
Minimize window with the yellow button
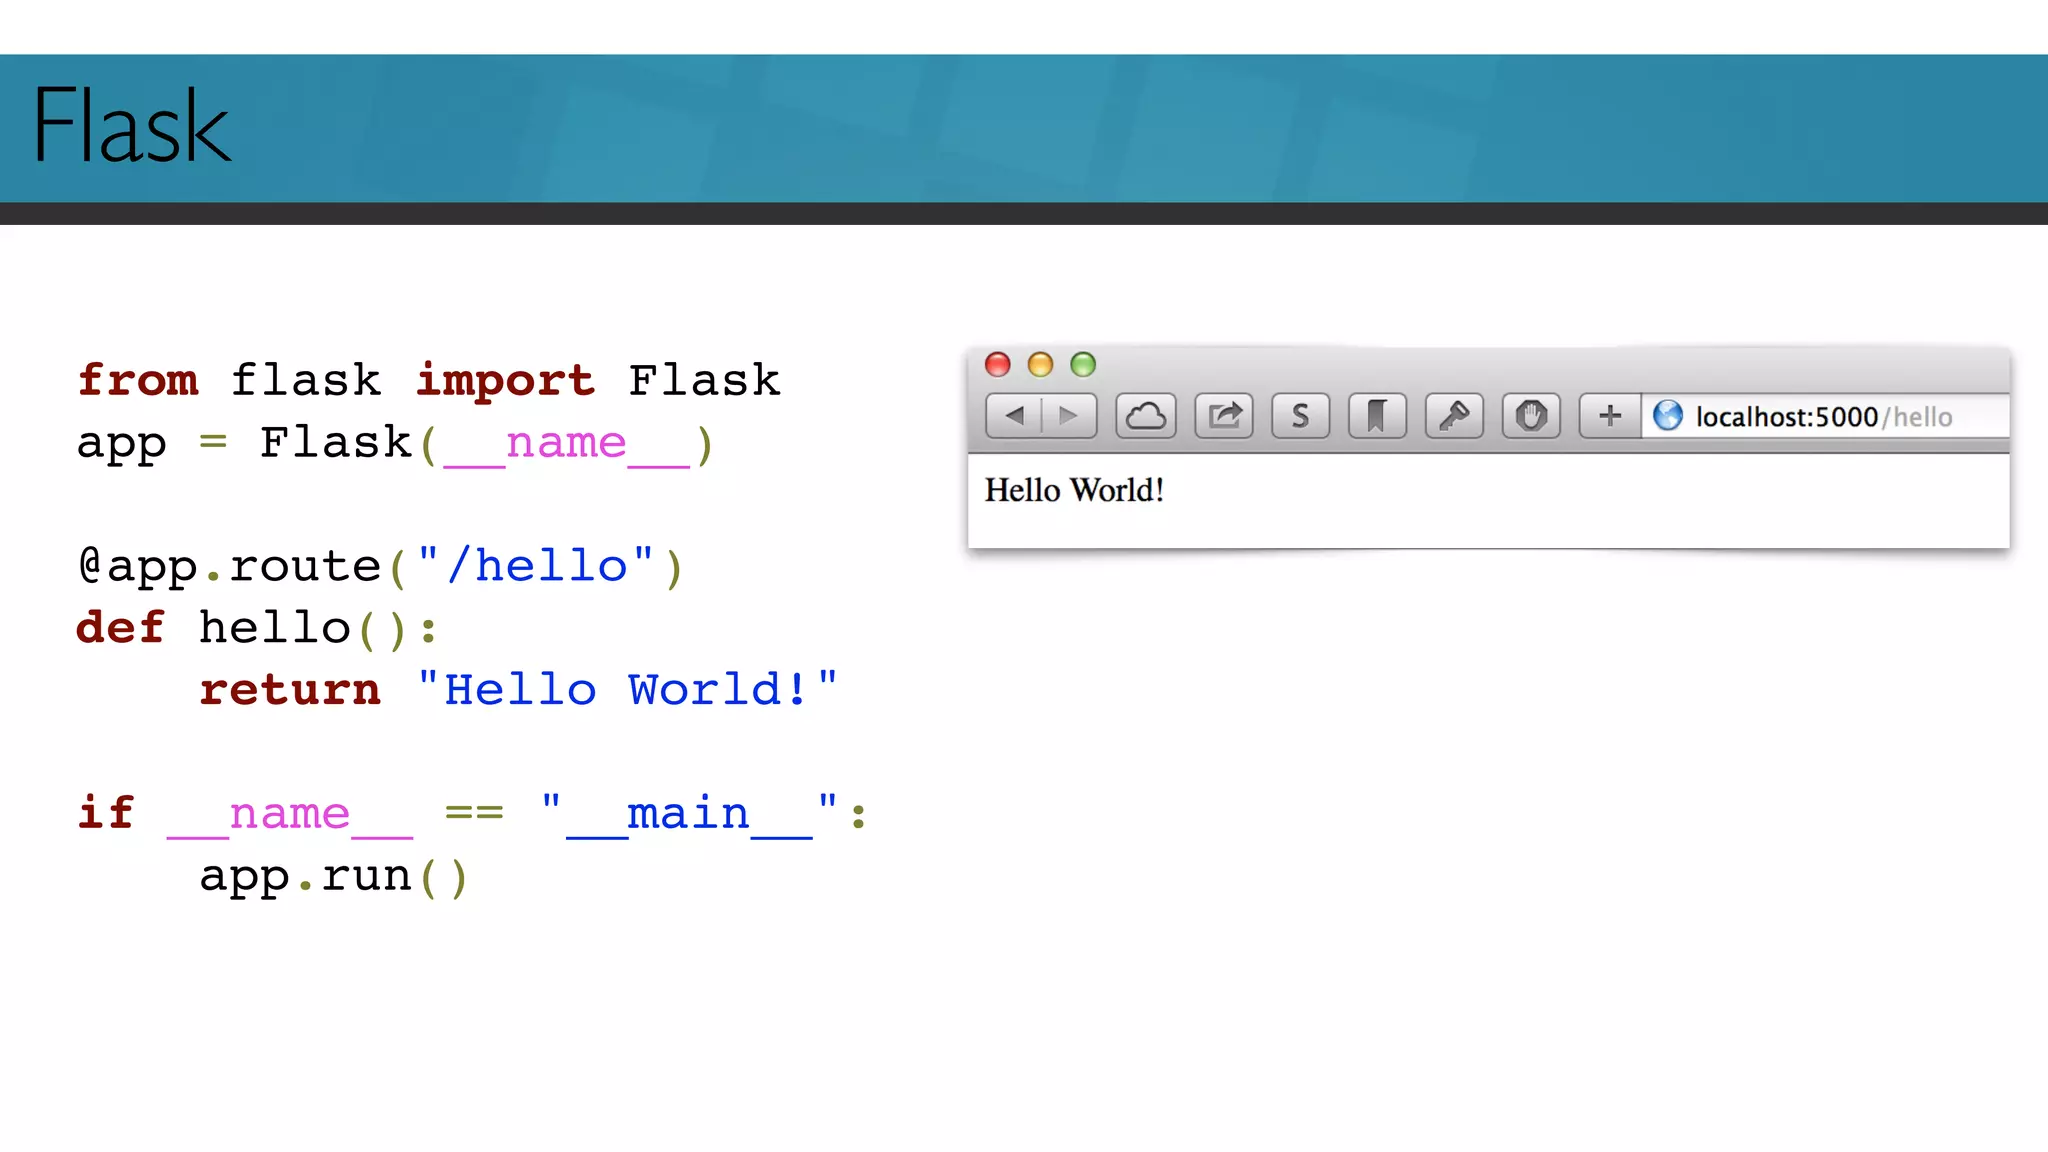click(x=1041, y=364)
